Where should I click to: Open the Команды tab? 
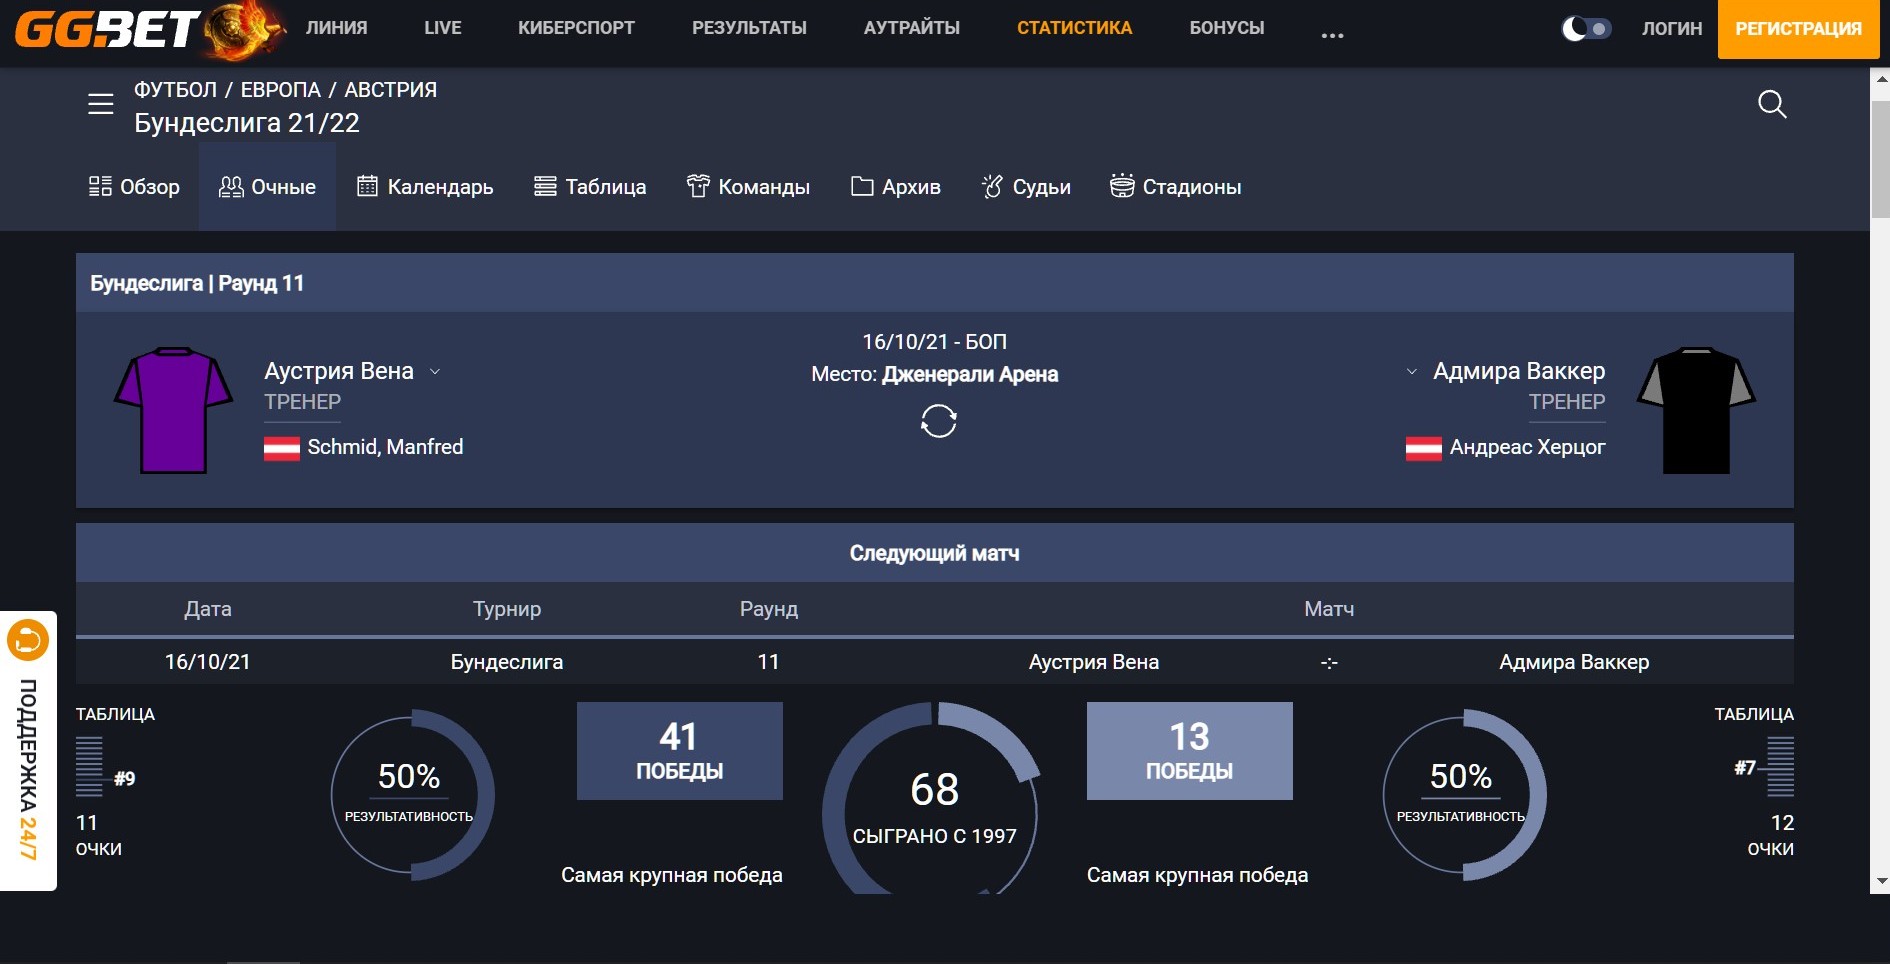click(748, 187)
